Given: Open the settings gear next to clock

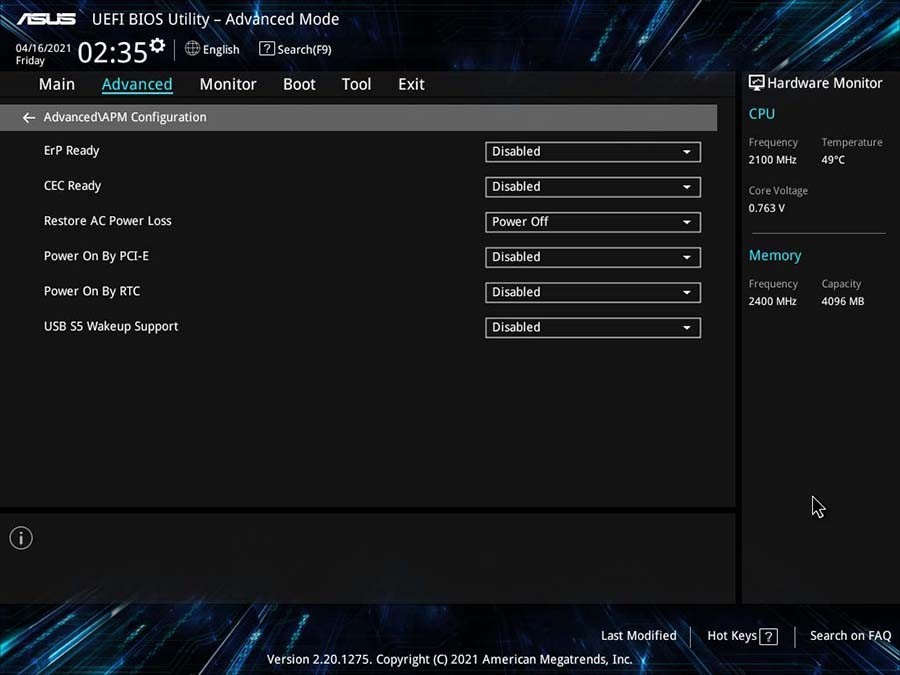Looking at the screenshot, I should [157, 45].
